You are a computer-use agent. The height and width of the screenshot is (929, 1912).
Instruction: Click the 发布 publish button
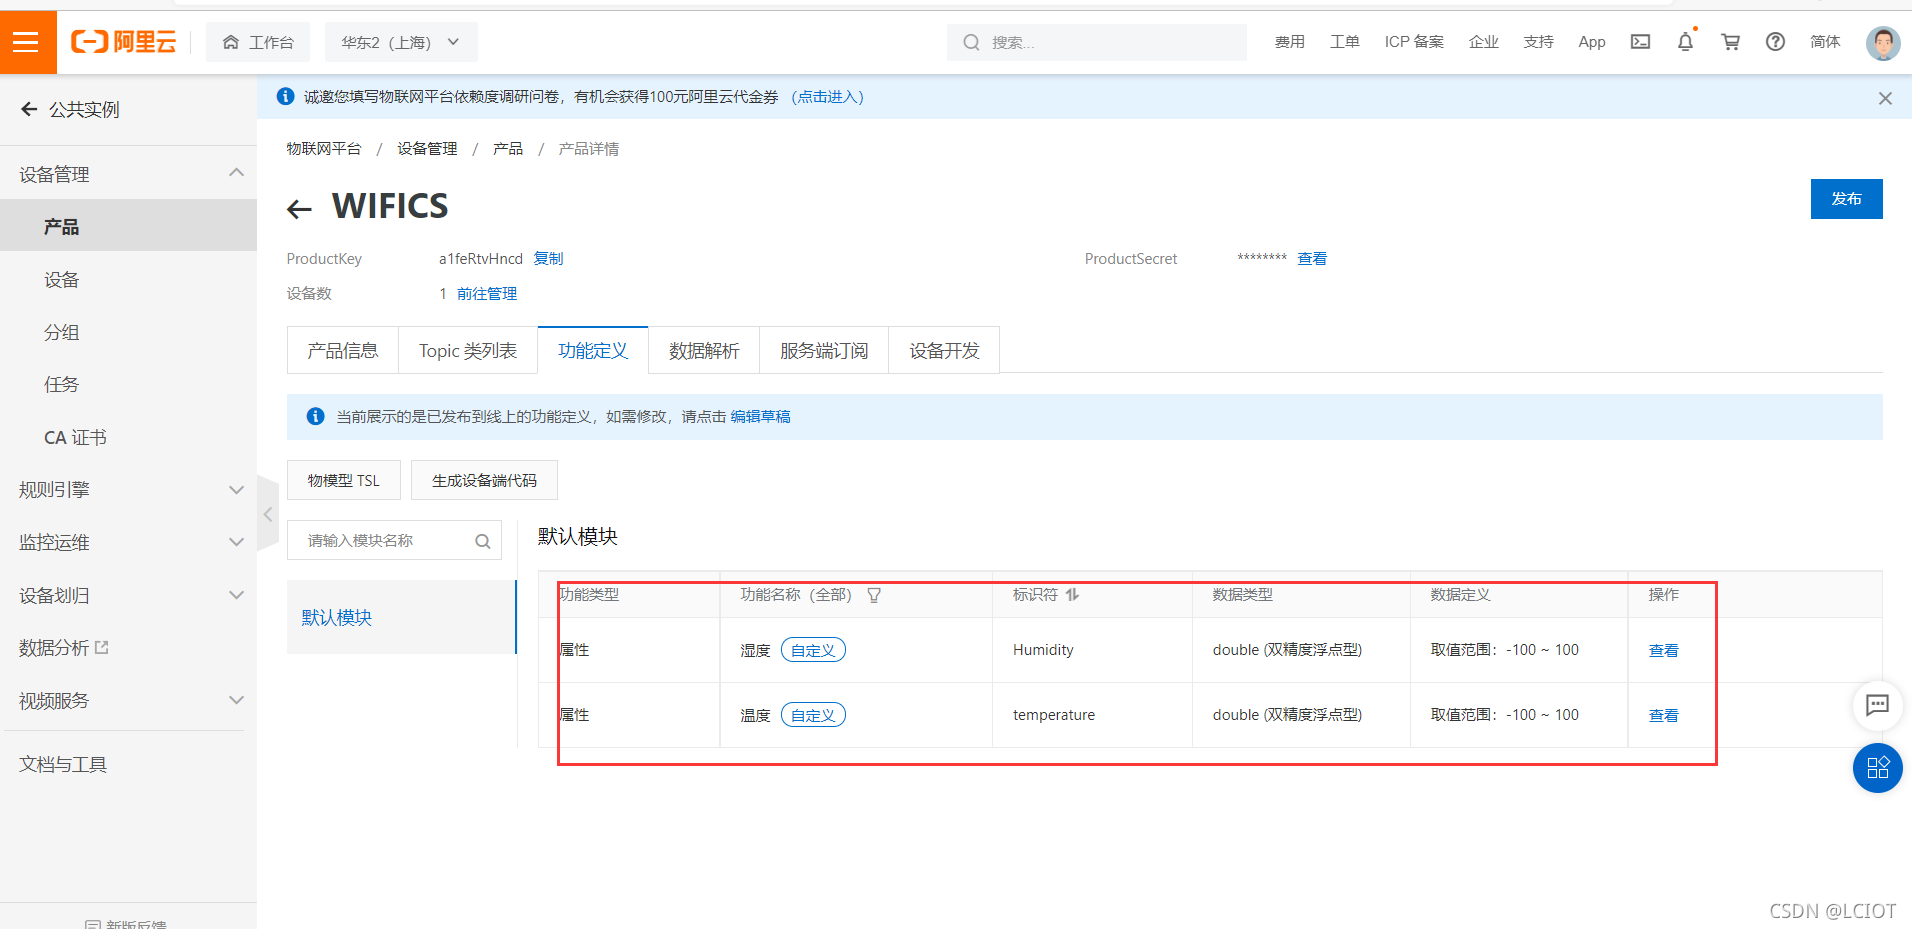coord(1846,199)
